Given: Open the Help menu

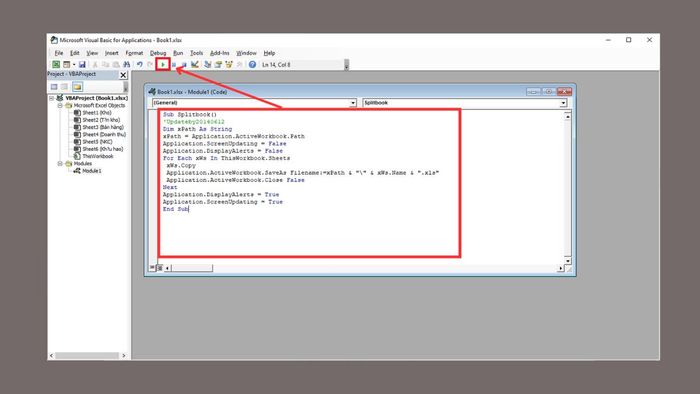Looking at the screenshot, I should coord(269,53).
